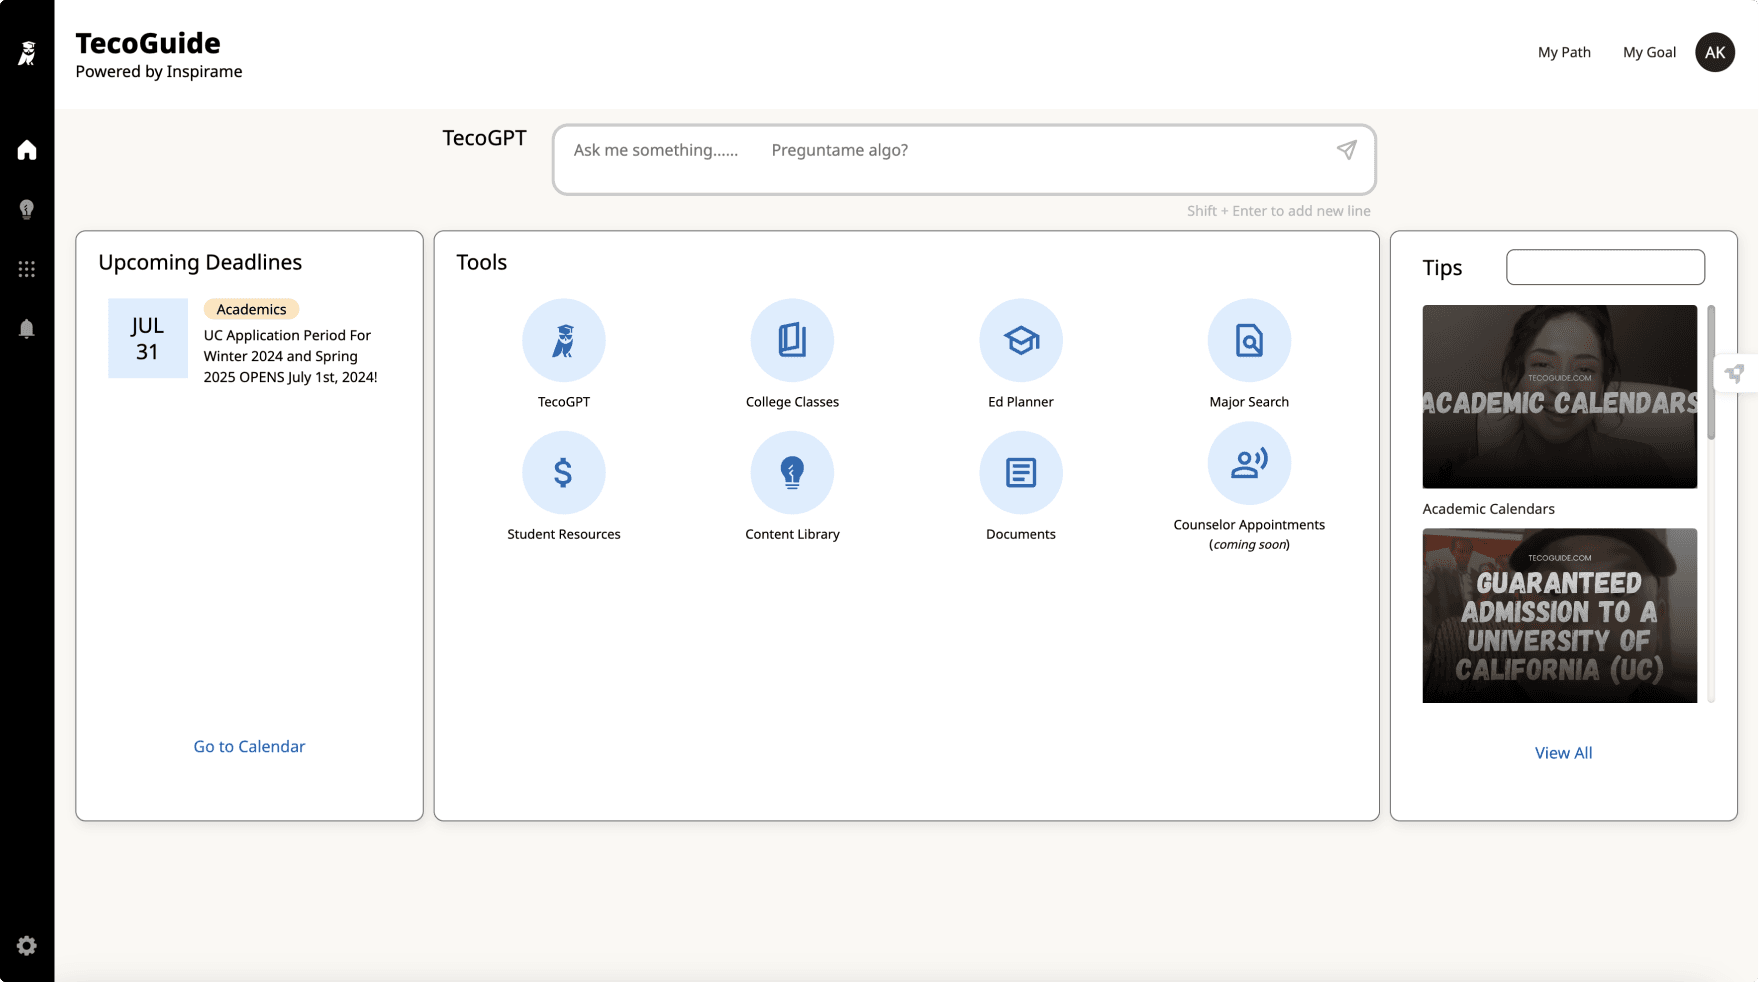Click the TecoGPT ask input field

pyautogui.click(x=964, y=160)
